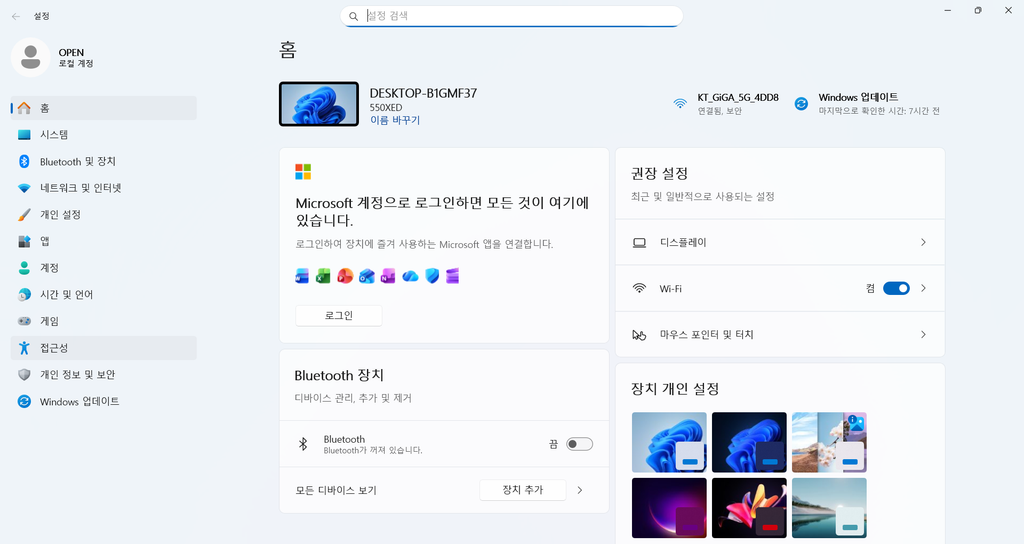This screenshot has height=544, width=1024.
Task: Click the Wi-Fi status icon near KT_GiGA_5G_4DD8
Action: click(680, 103)
